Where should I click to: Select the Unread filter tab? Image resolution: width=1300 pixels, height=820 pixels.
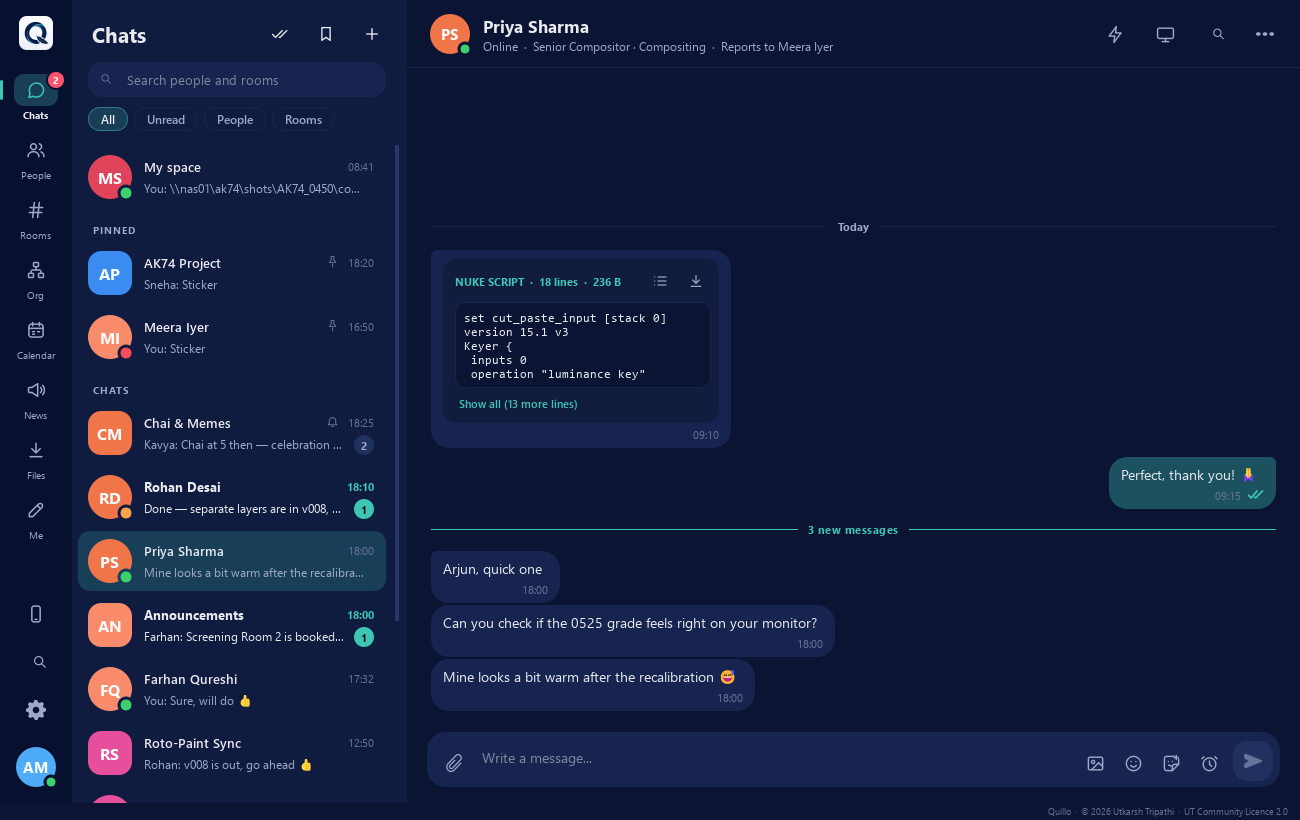coord(166,119)
